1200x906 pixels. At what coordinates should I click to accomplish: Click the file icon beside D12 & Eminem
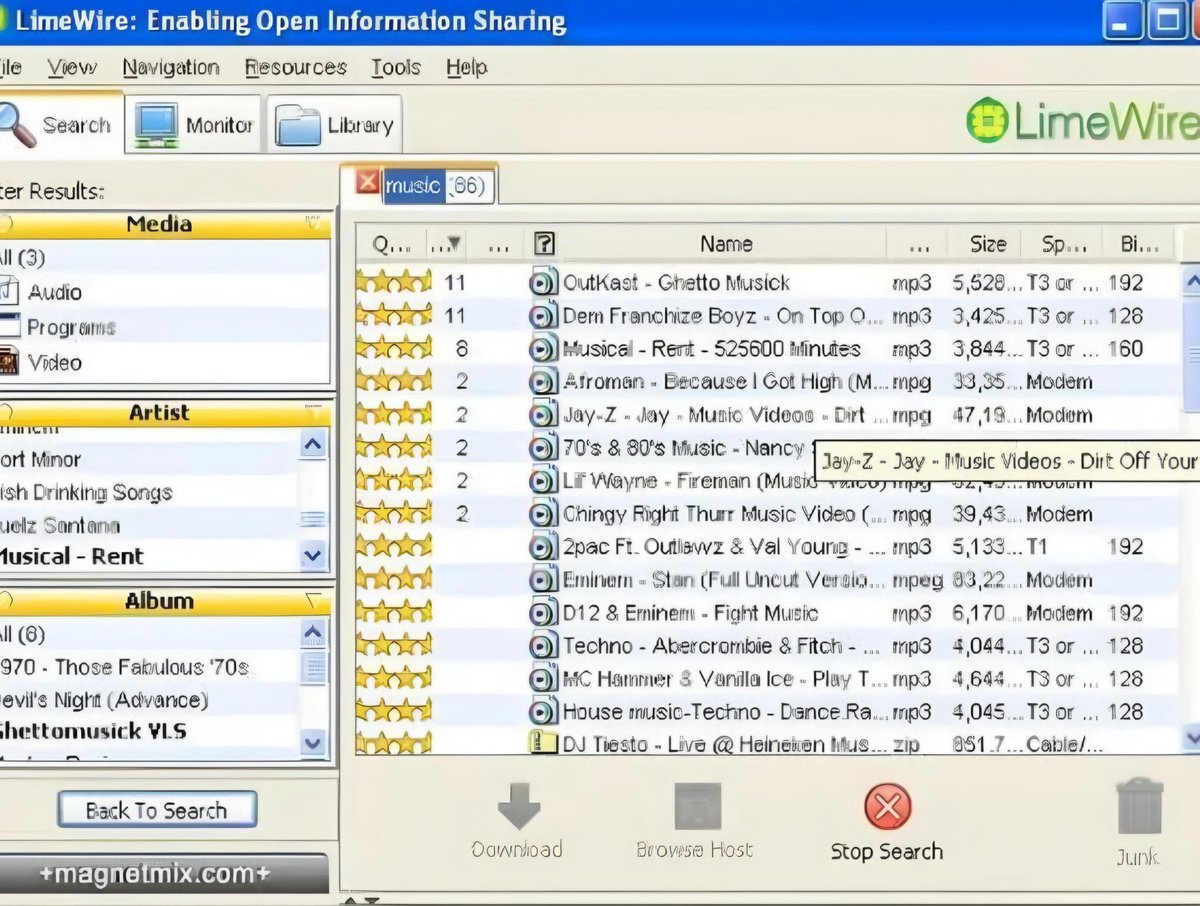[542, 613]
